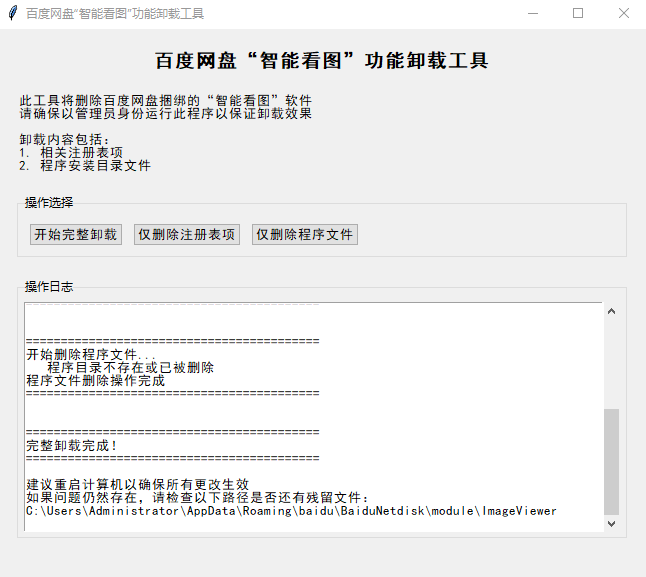Click the log scrollbar up arrow
Viewport: 646px width, 577px height.
[611, 311]
